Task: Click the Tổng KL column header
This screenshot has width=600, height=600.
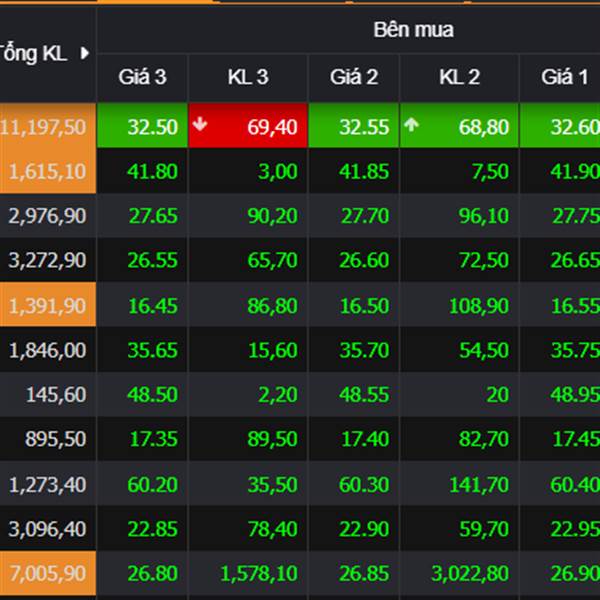Action: click(35, 53)
